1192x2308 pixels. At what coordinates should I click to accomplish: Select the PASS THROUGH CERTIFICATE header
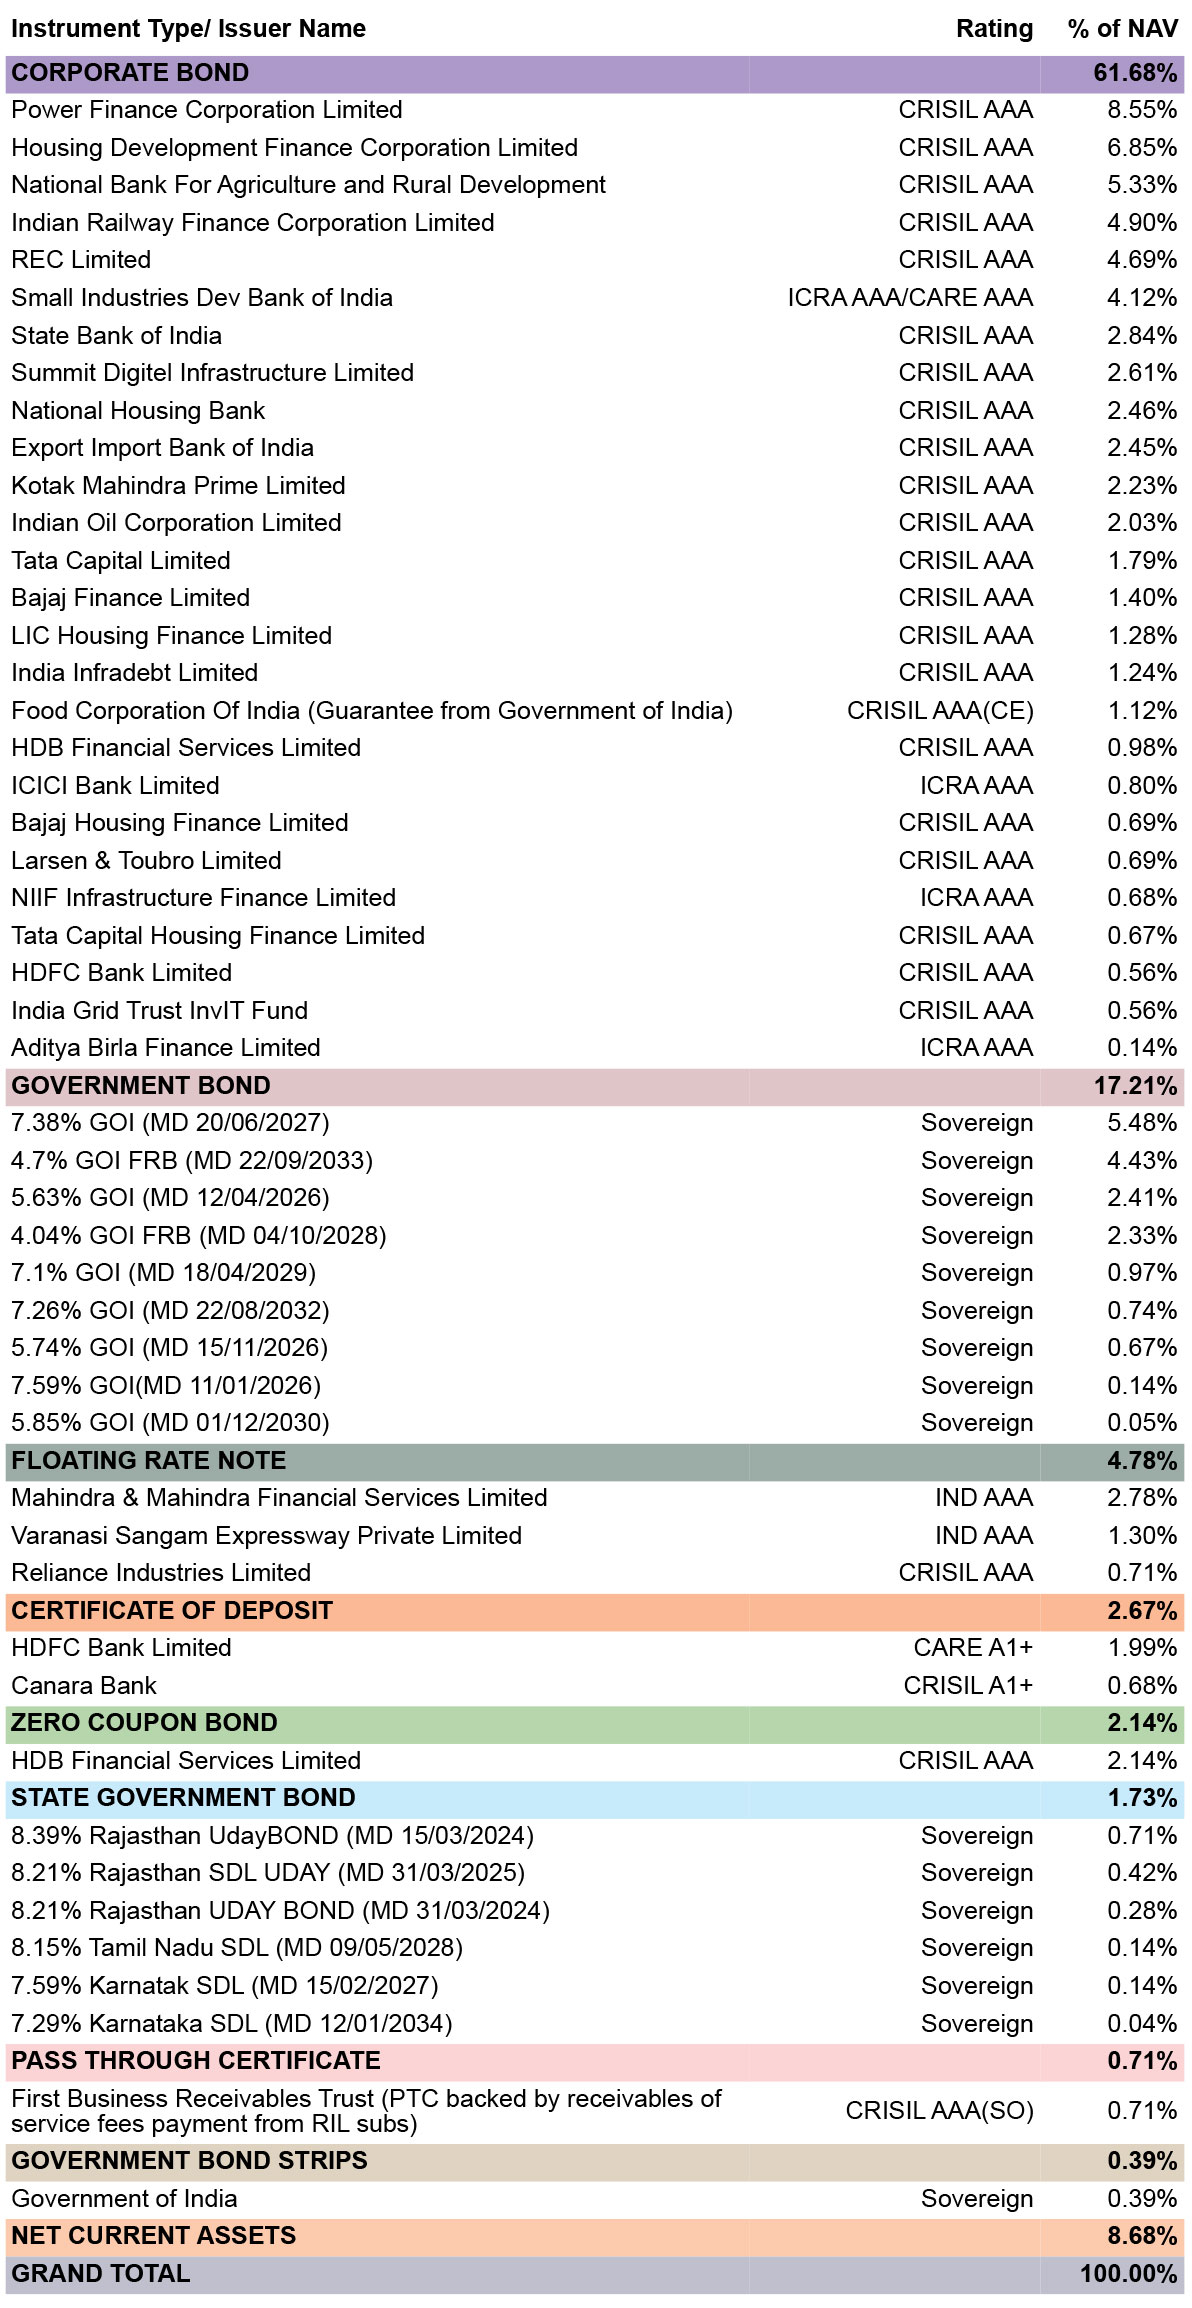[x=595, y=2062]
